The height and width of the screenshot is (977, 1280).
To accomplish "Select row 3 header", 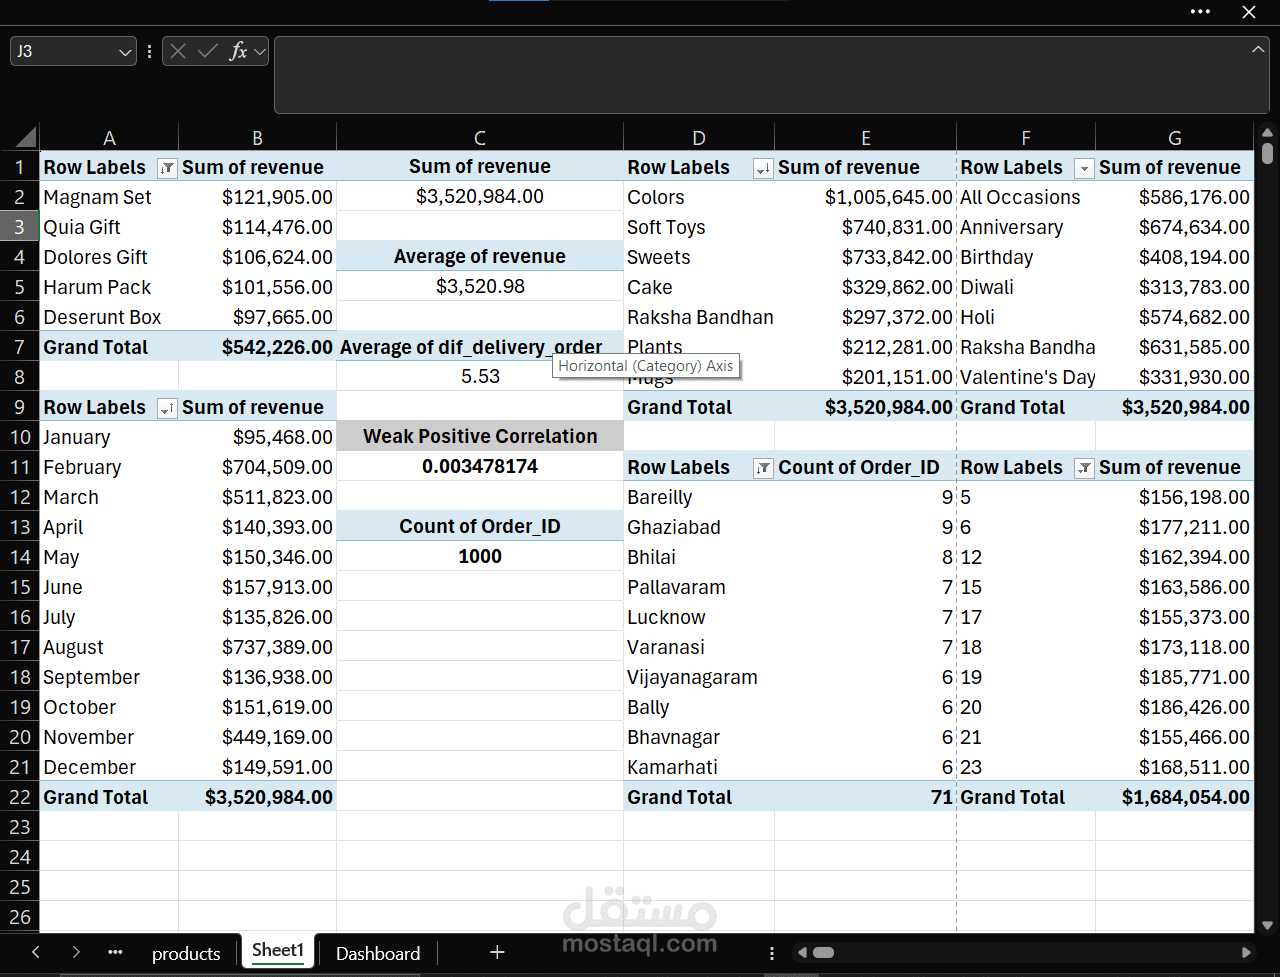I will (19, 227).
